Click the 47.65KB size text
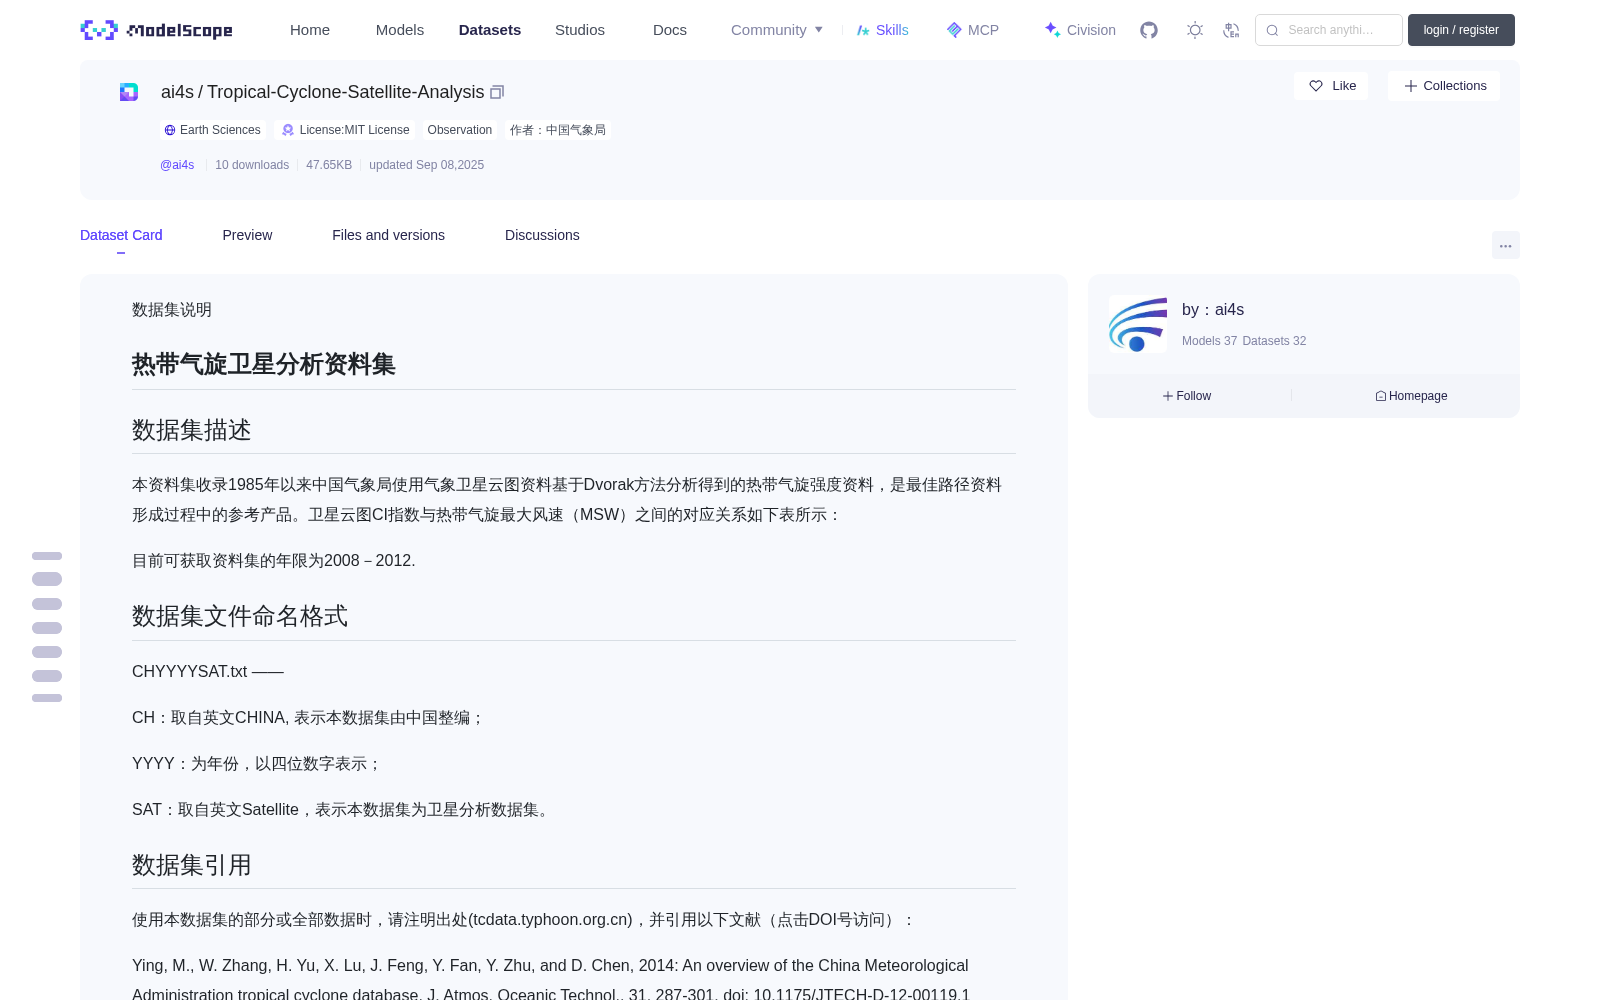This screenshot has height=1000, width=1600. pyautogui.click(x=329, y=165)
